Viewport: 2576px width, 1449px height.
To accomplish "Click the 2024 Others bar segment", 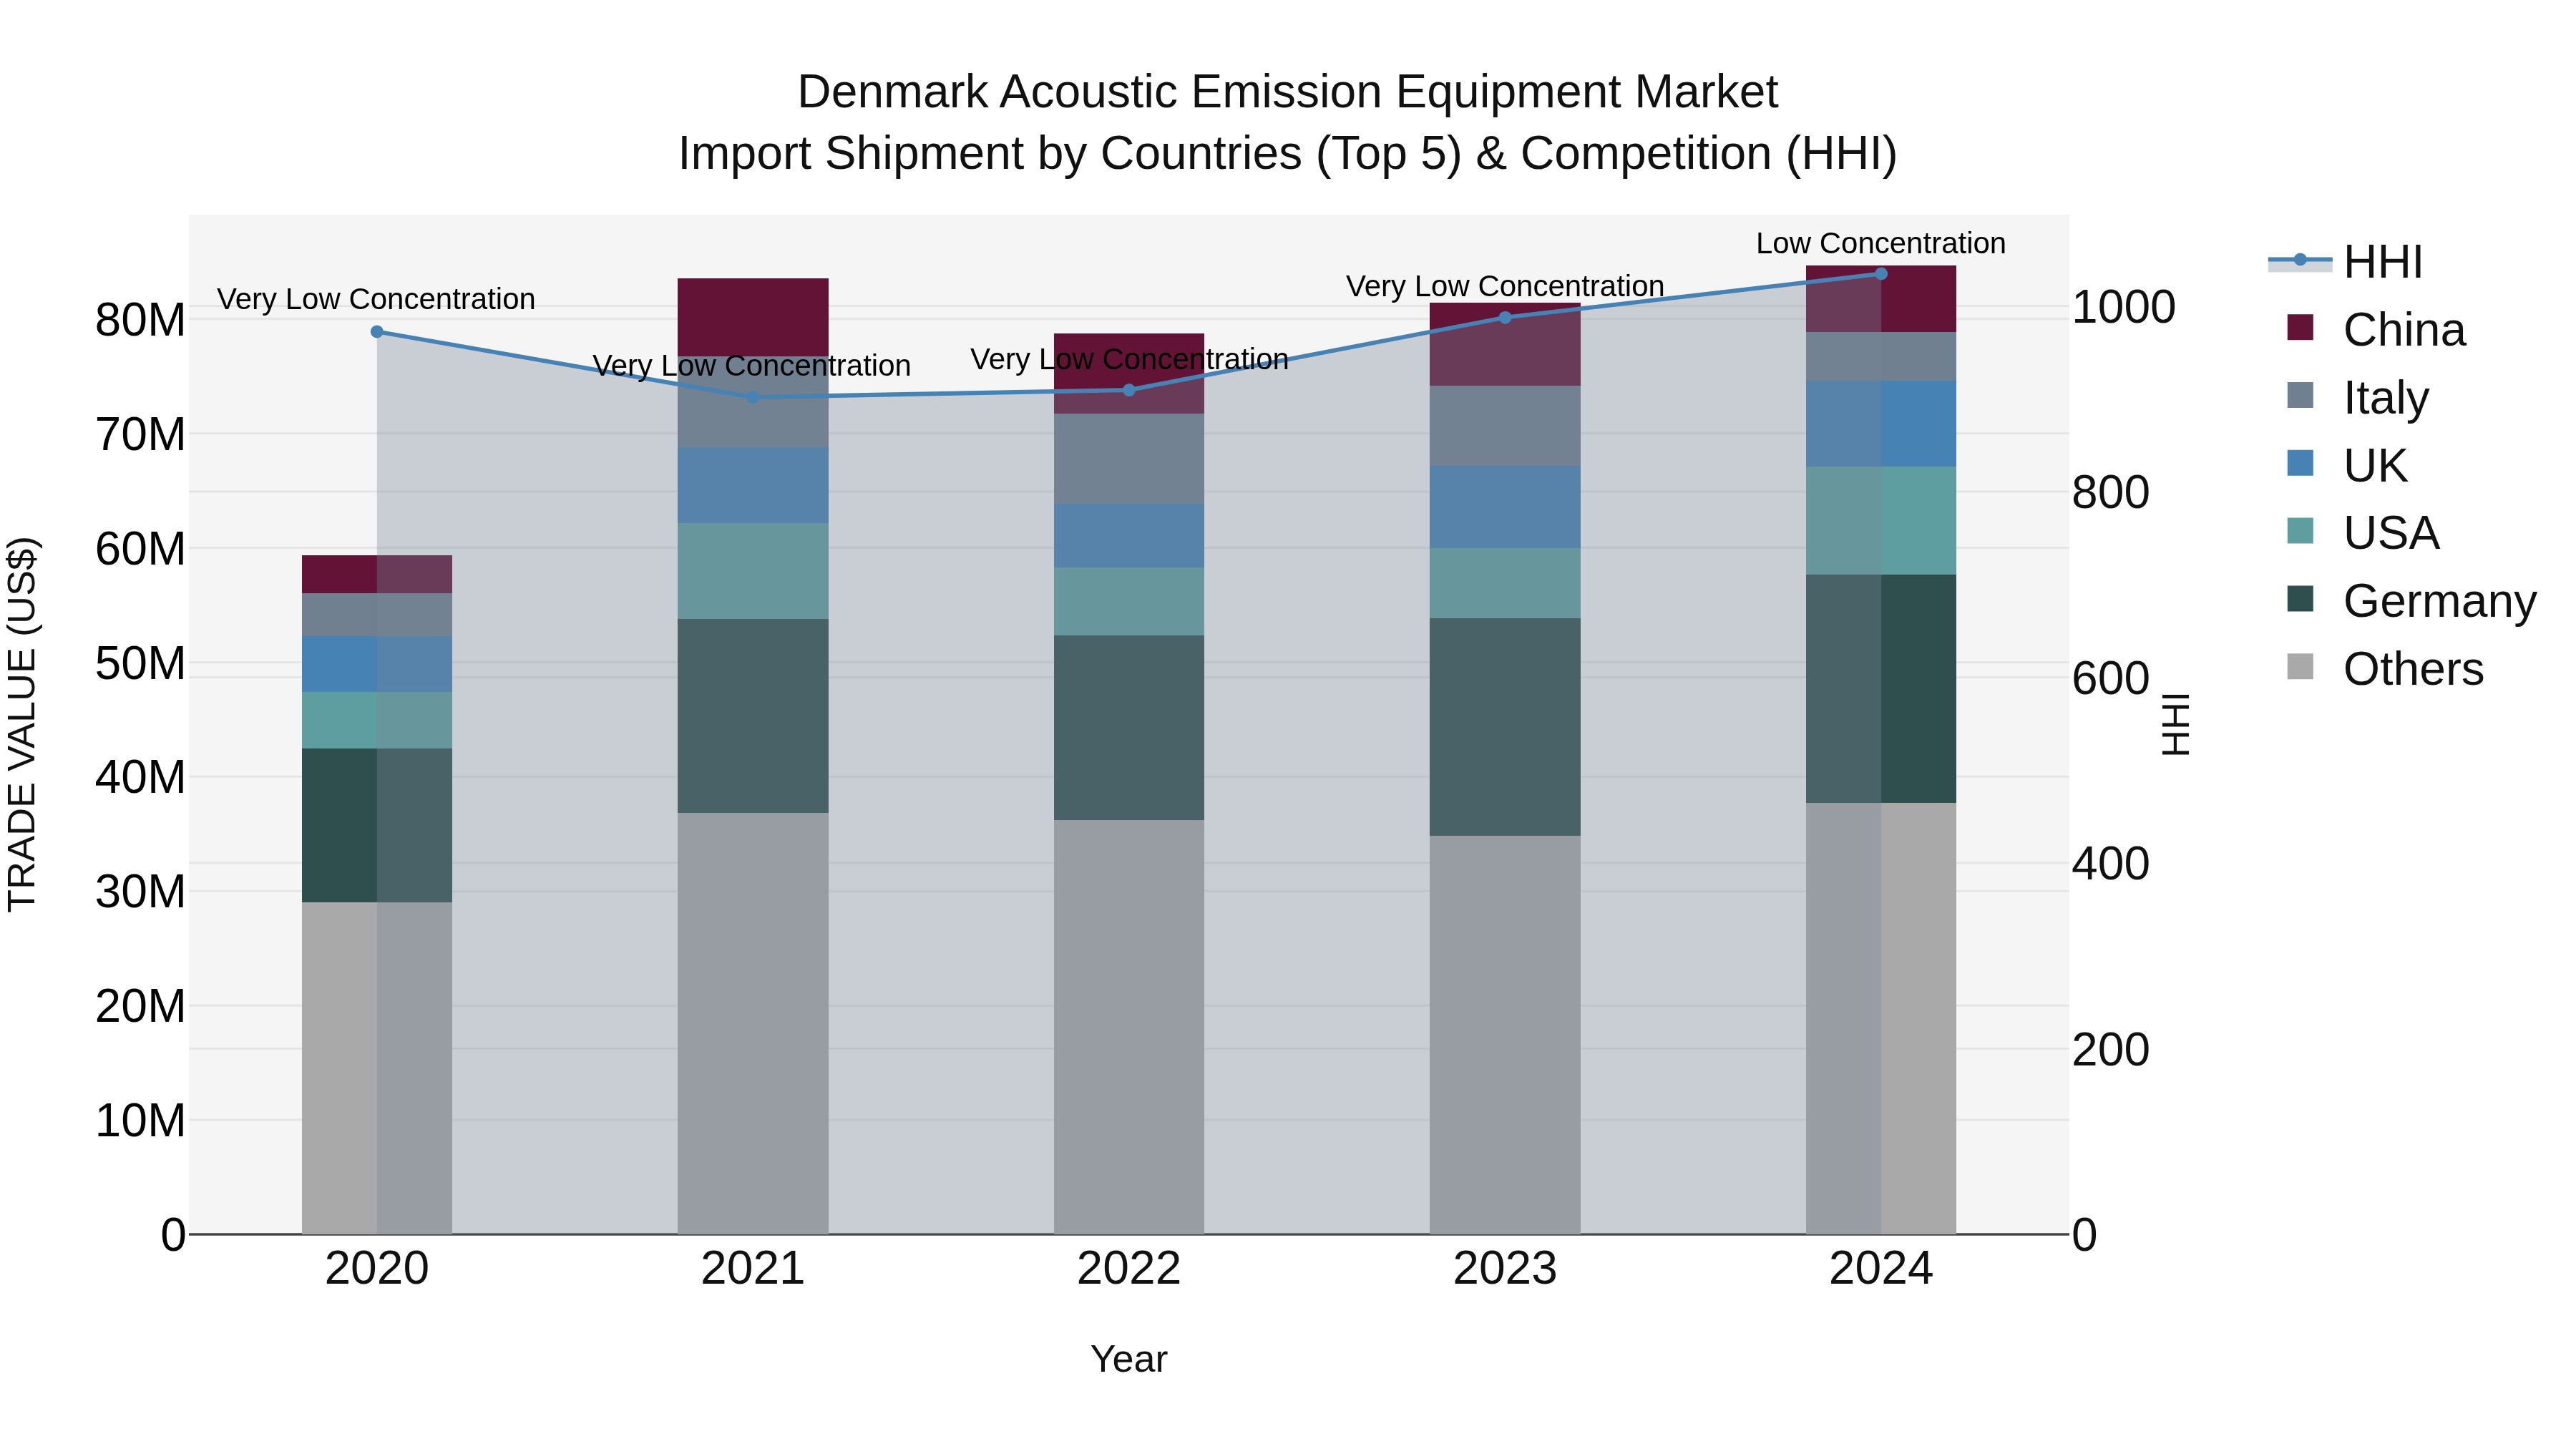I will [1881, 1018].
